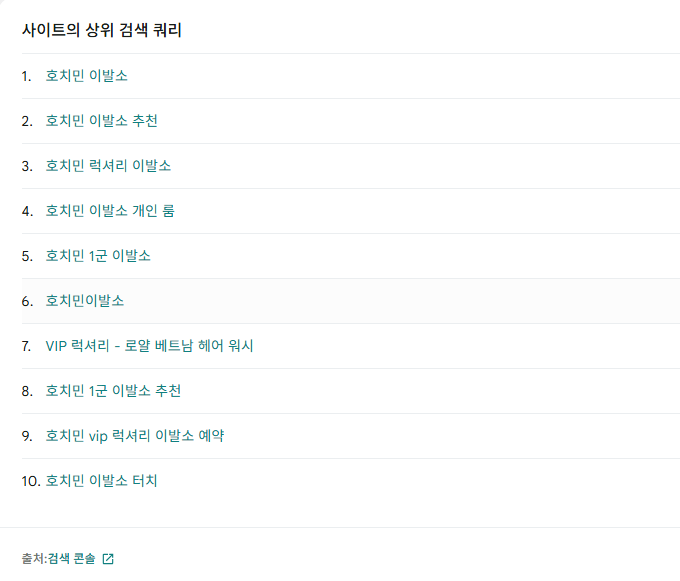Image resolution: width=680 pixels, height=581 pixels.
Task: Open the external link icon beside 검색 콘솔
Action: pyautogui.click(x=108, y=559)
